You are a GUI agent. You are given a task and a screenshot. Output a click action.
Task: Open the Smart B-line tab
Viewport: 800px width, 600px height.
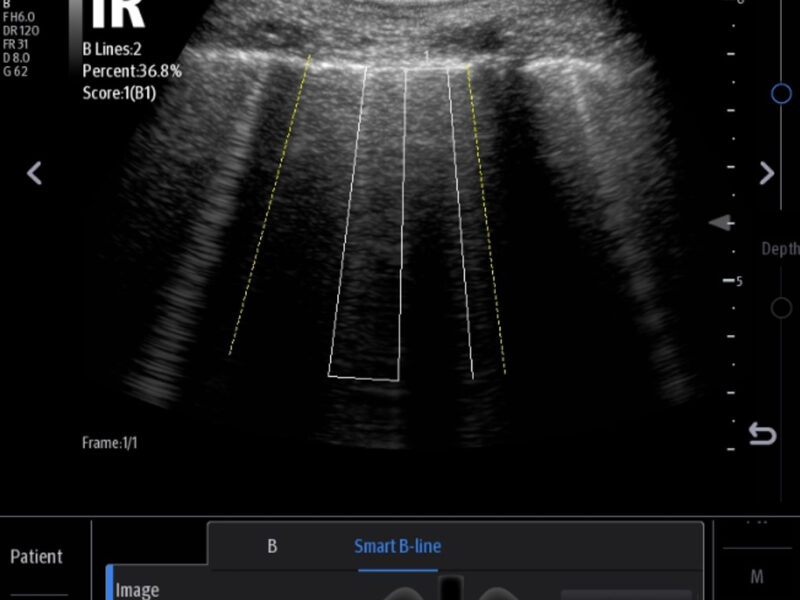click(x=397, y=546)
